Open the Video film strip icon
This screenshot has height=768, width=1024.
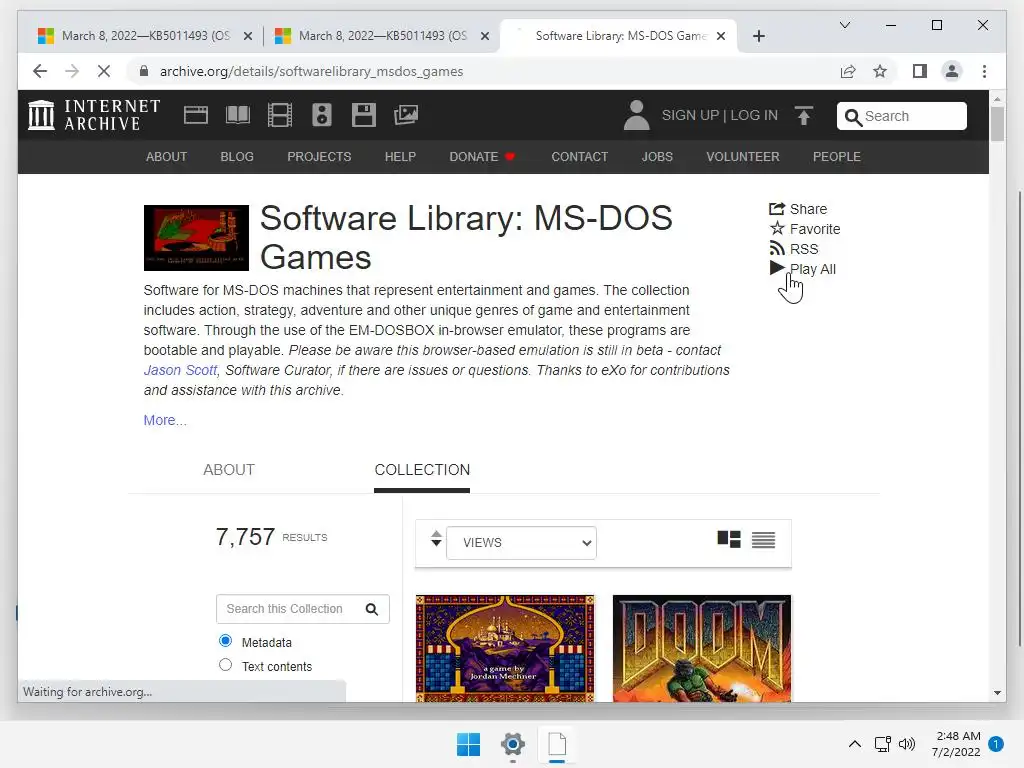coord(280,115)
